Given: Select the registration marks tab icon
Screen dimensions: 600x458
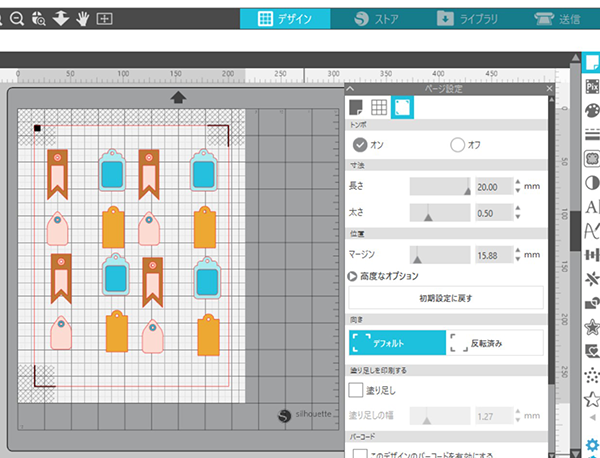Looking at the screenshot, I should pyautogui.click(x=402, y=107).
